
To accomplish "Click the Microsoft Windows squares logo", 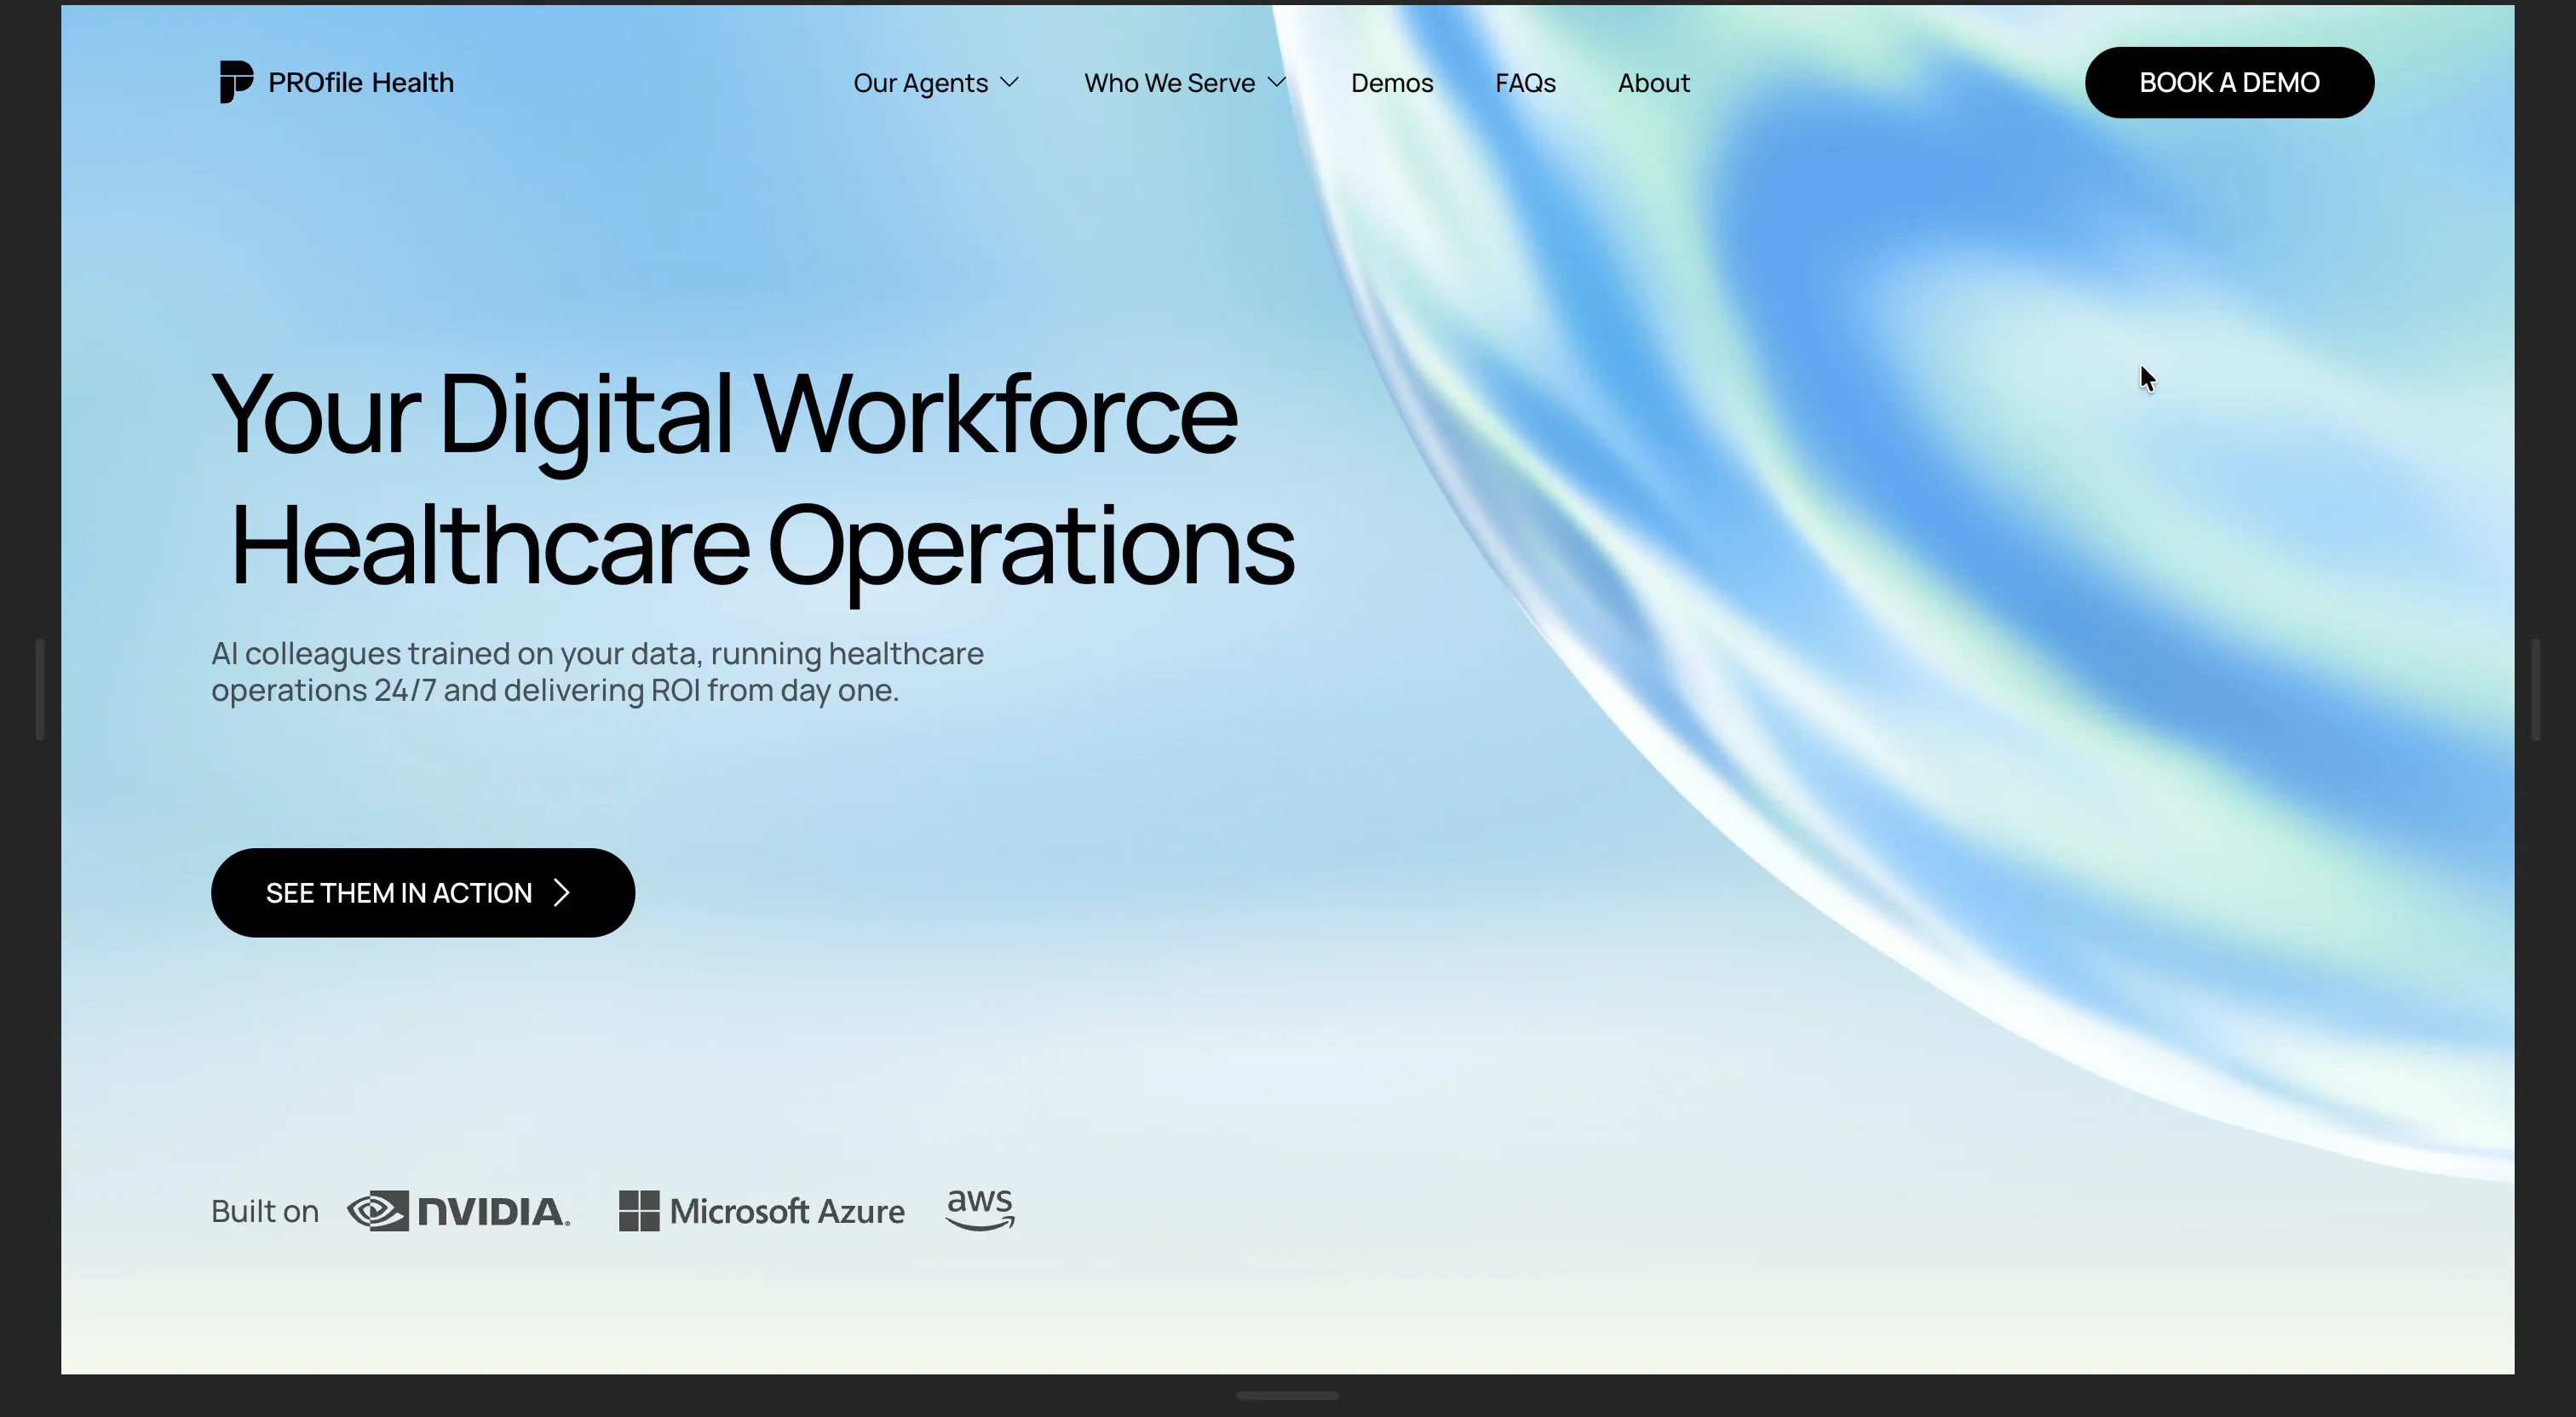I will coord(639,1210).
